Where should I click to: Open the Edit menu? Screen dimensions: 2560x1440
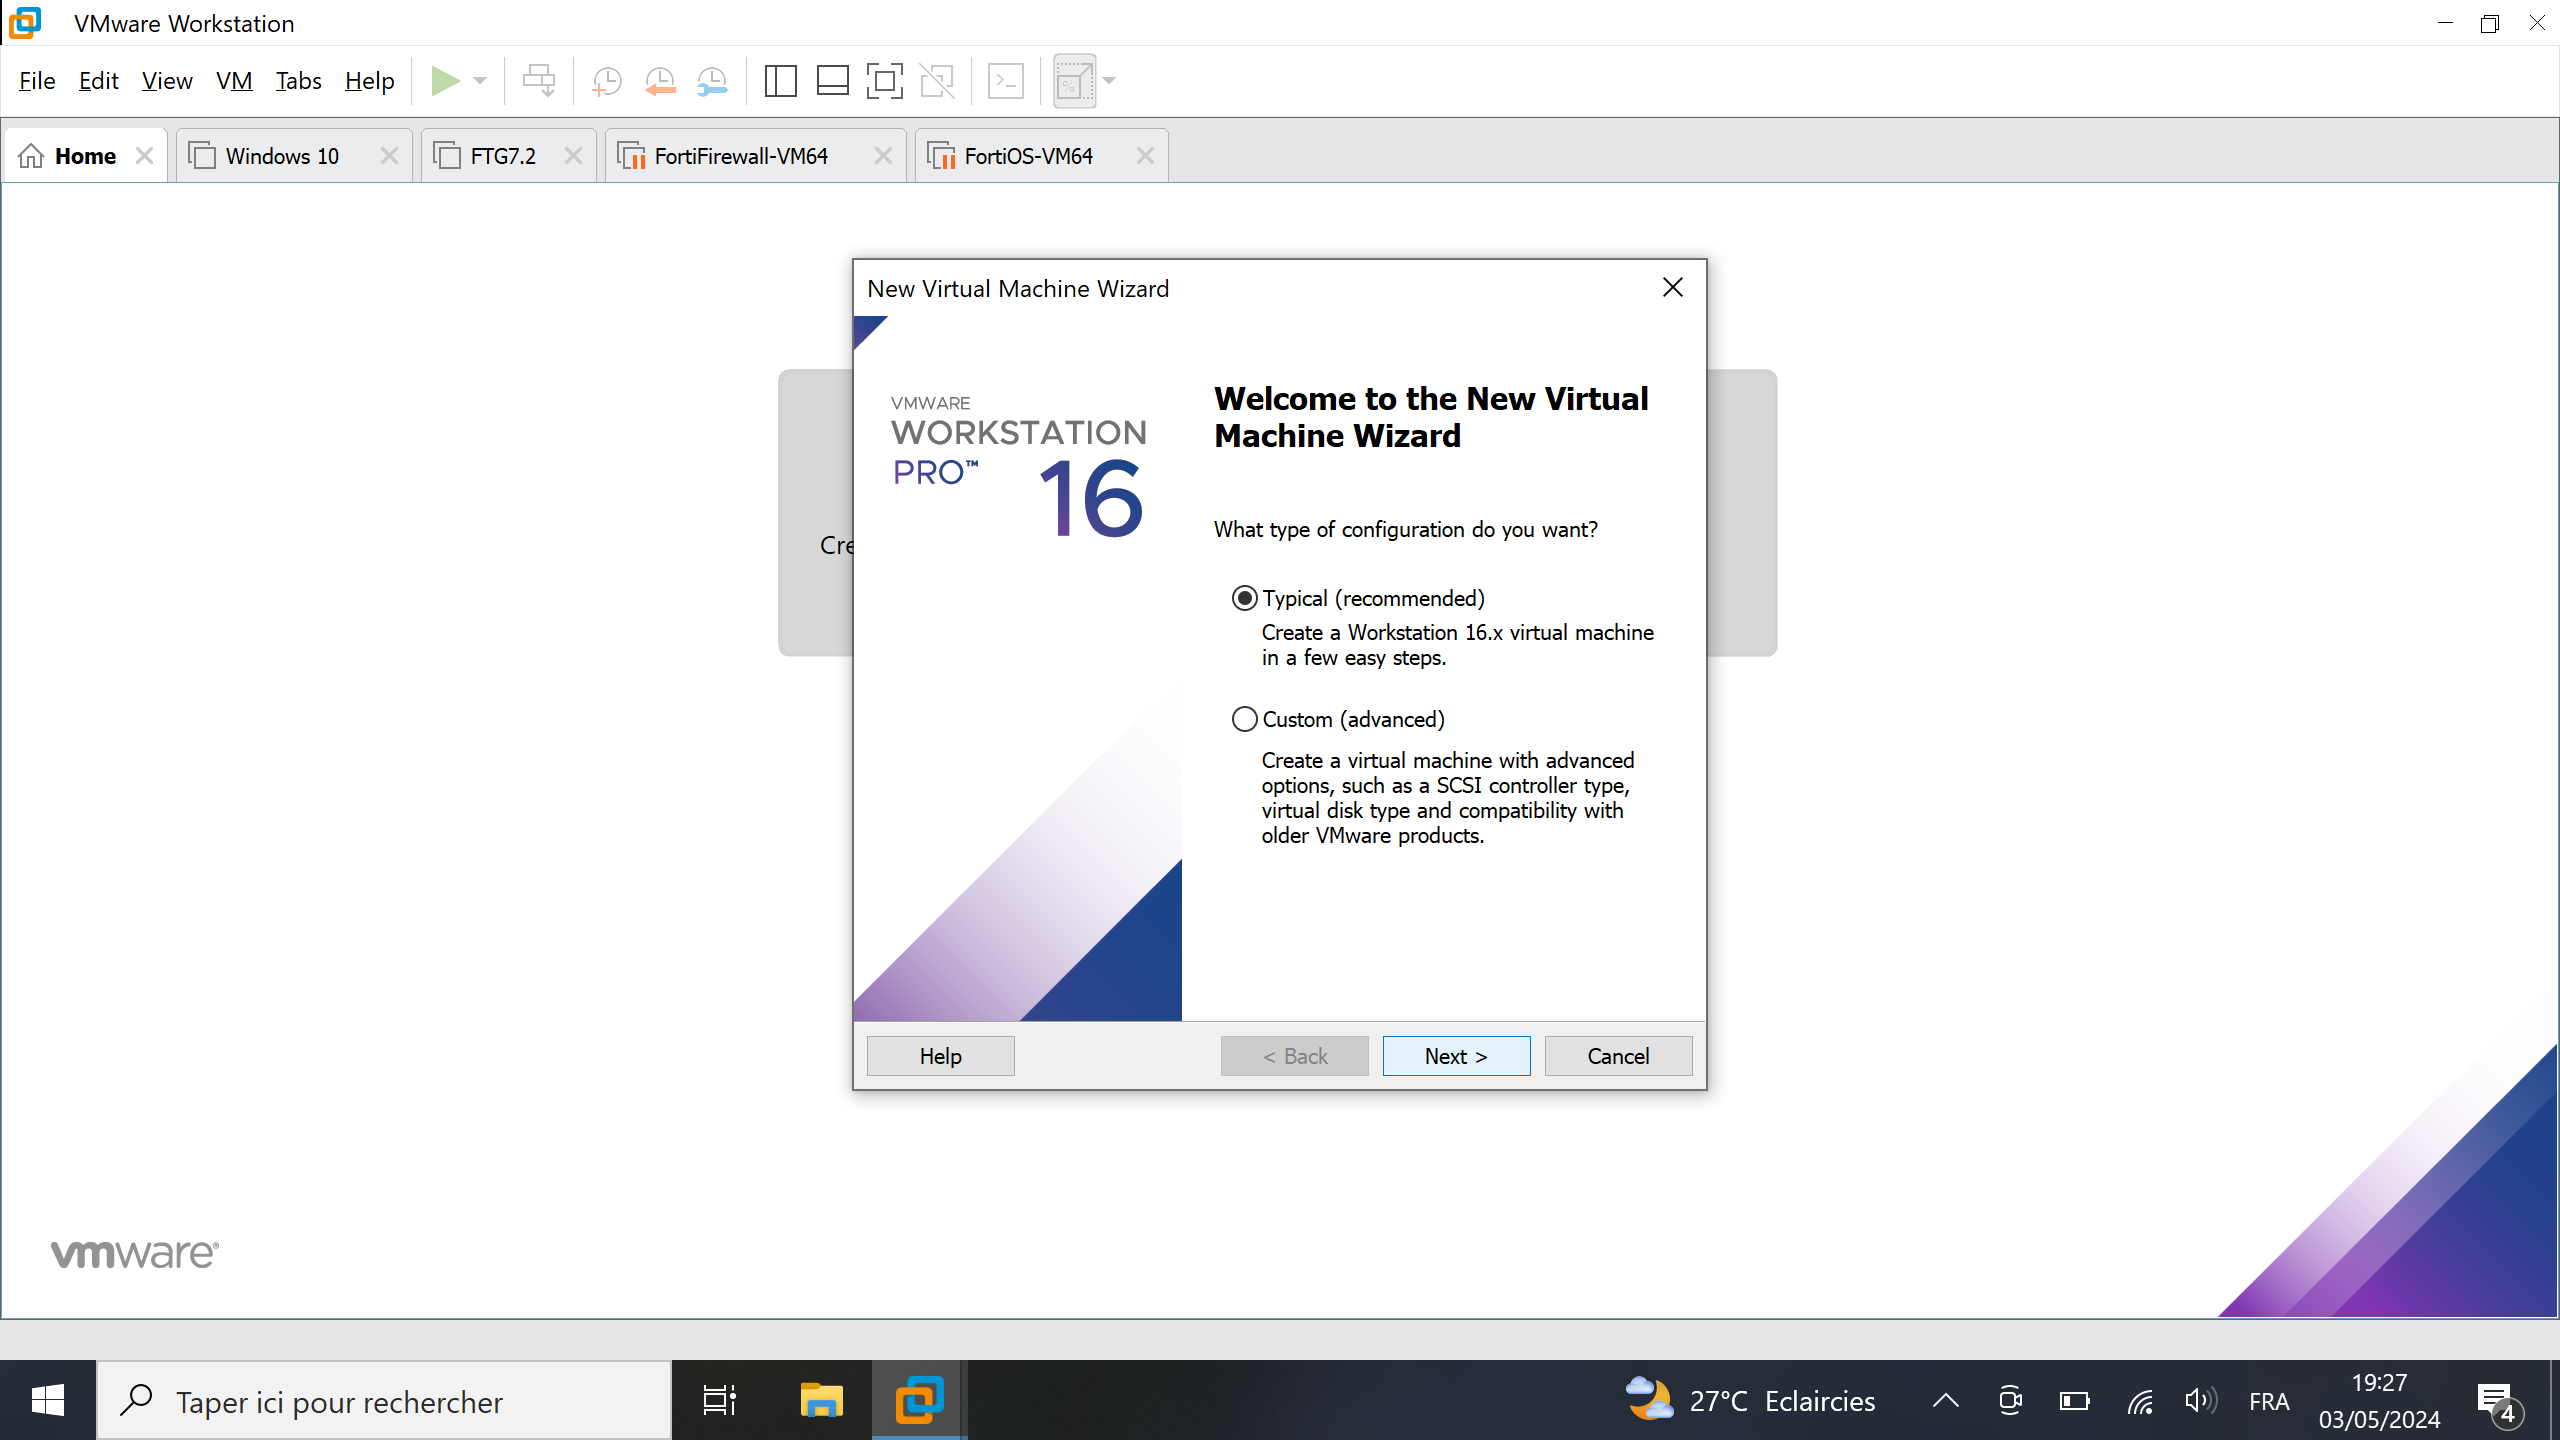[99, 81]
